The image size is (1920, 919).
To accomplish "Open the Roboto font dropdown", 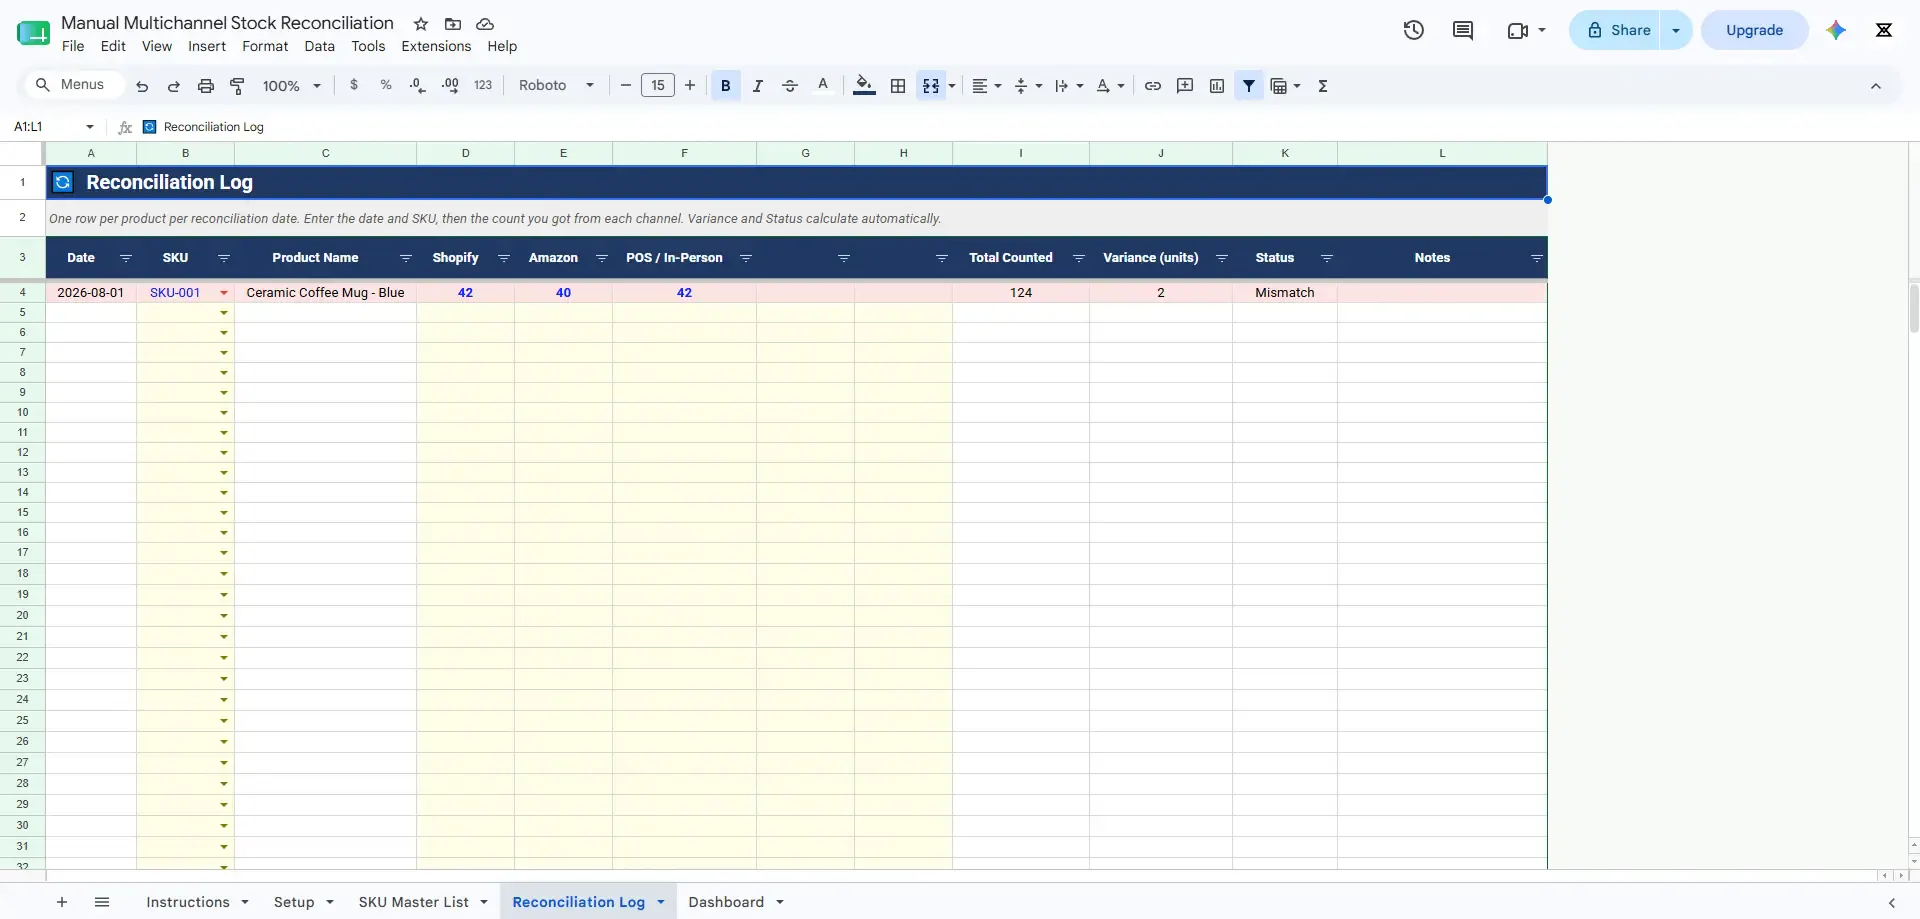I will [x=556, y=86].
